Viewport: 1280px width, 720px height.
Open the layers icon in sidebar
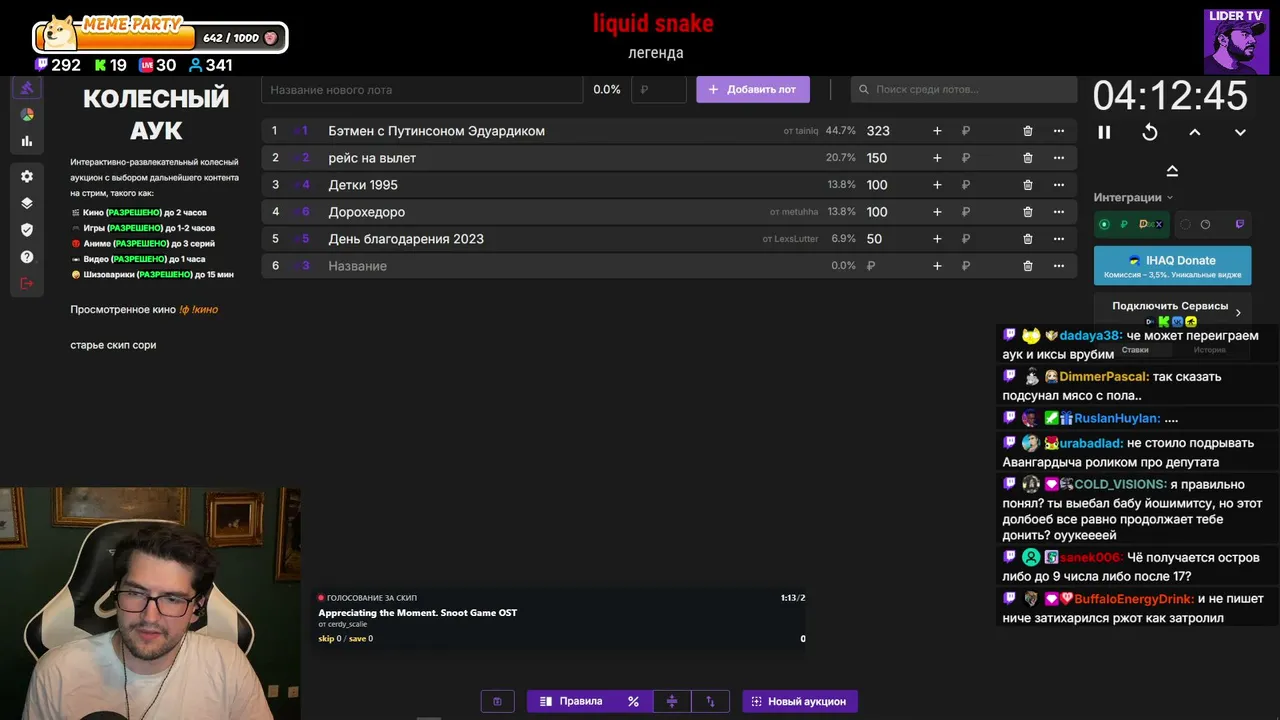coord(27,203)
